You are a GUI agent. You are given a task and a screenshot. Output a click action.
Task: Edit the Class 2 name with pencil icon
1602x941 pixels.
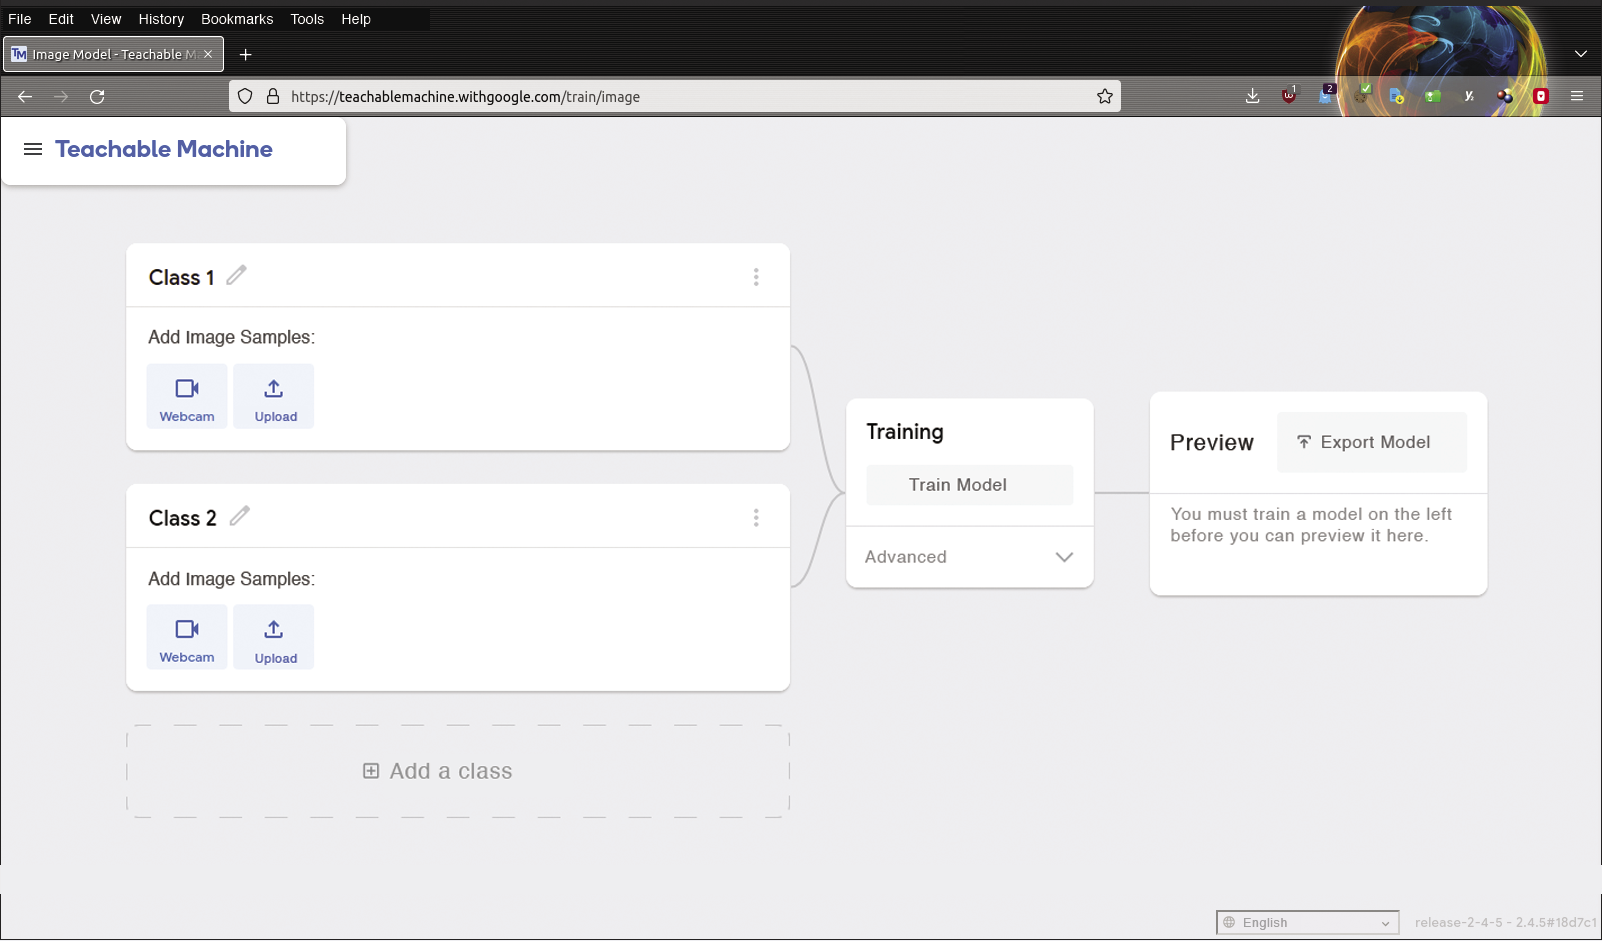(x=239, y=516)
